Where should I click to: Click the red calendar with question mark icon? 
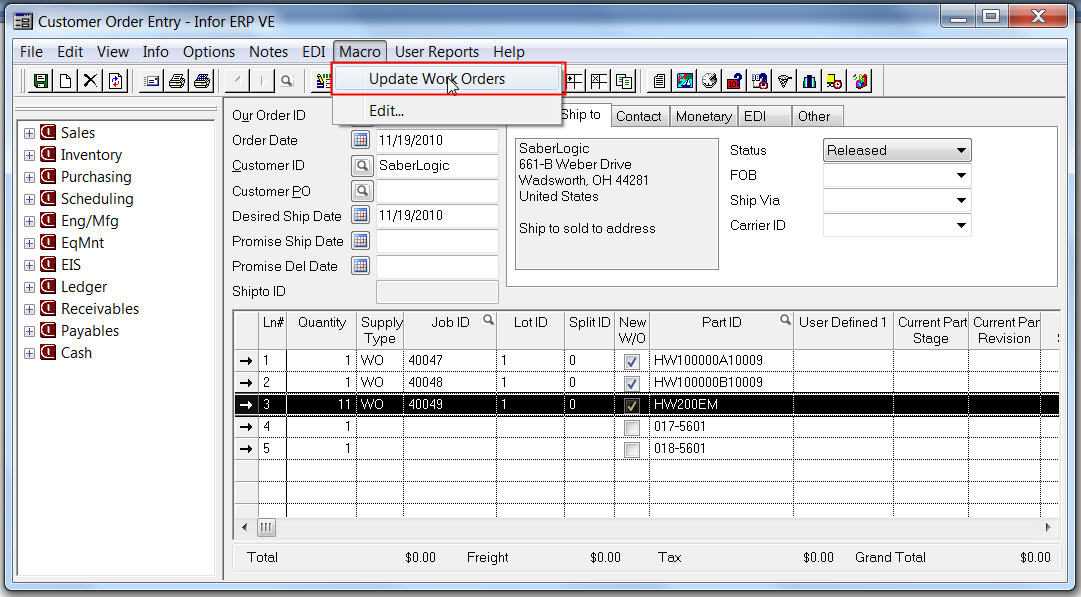click(734, 81)
